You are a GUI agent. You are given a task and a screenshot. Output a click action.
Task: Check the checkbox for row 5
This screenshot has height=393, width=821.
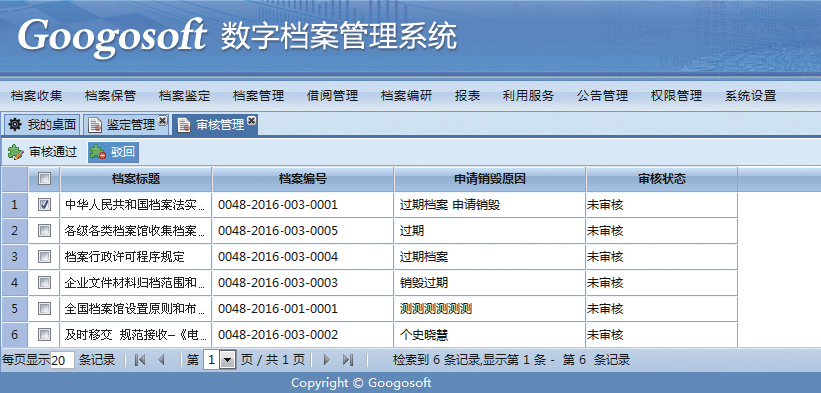[x=45, y=309]
